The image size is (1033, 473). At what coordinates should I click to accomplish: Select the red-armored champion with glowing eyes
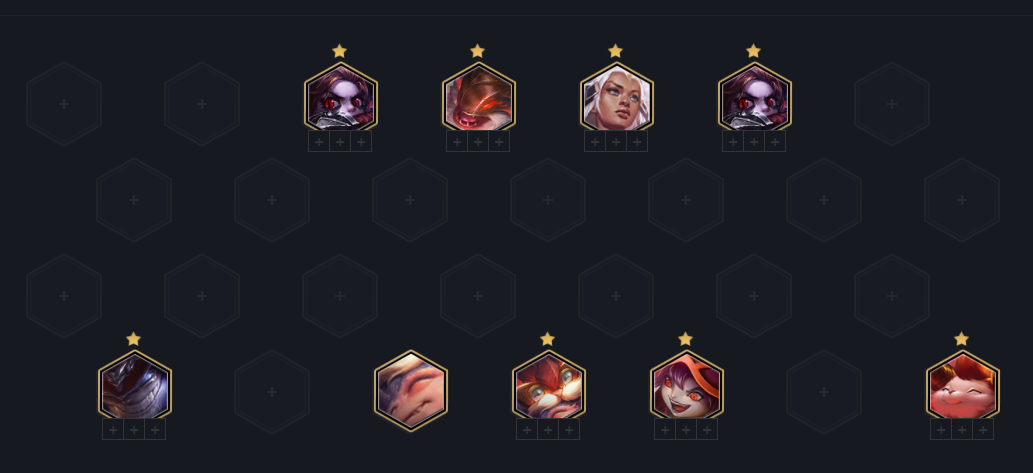click(x=478, y=97)
